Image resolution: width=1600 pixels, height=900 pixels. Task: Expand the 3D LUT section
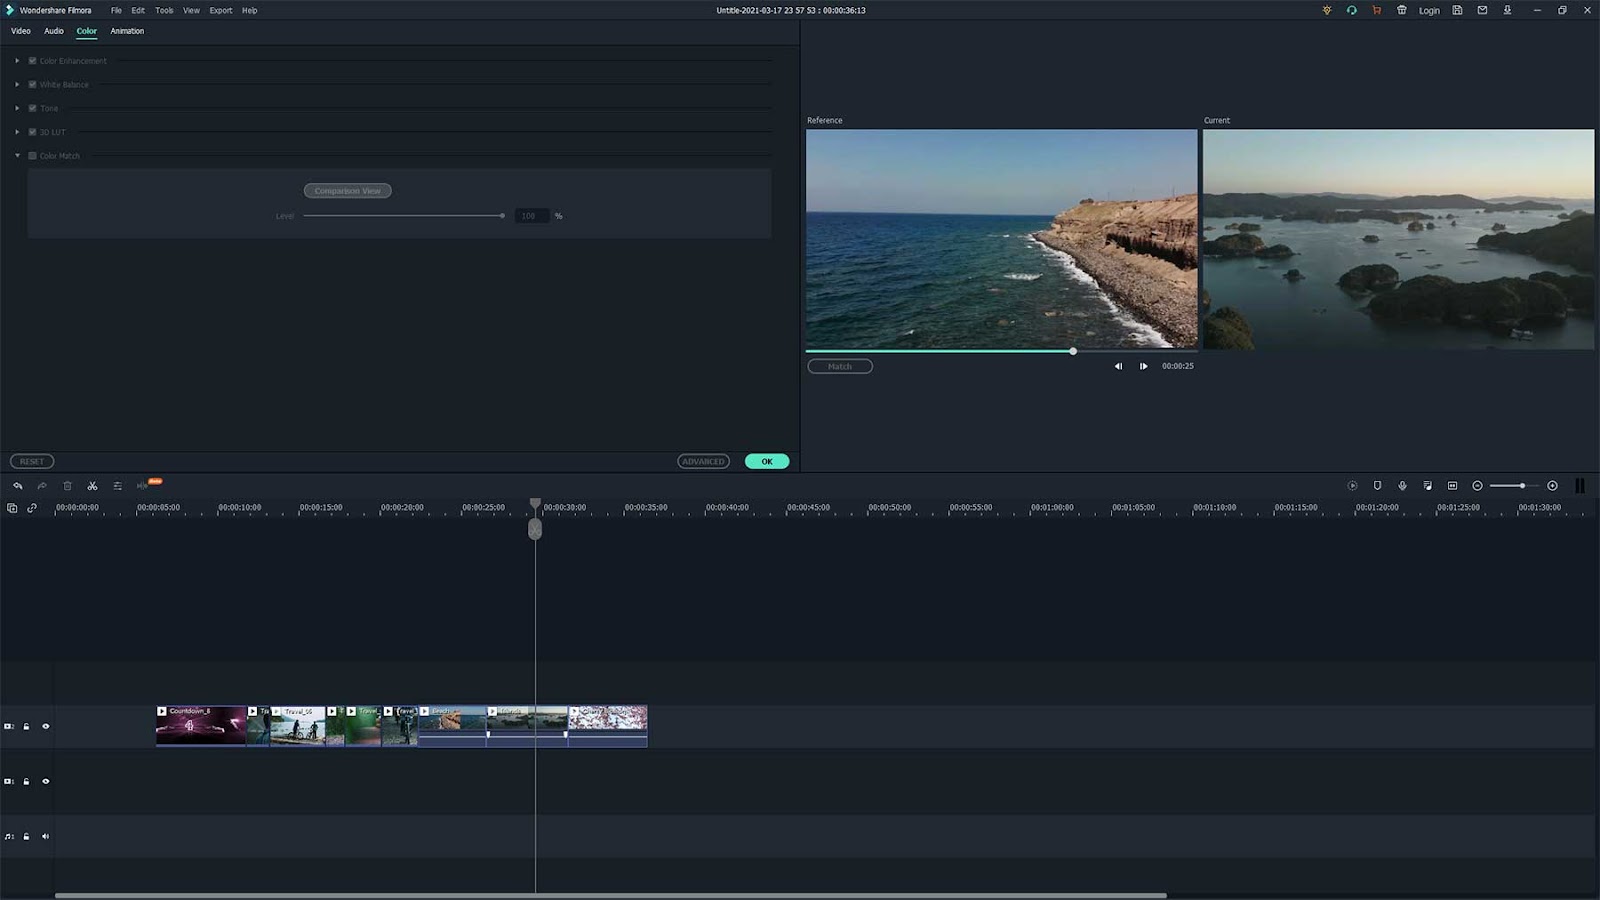(x=17, y=132)
